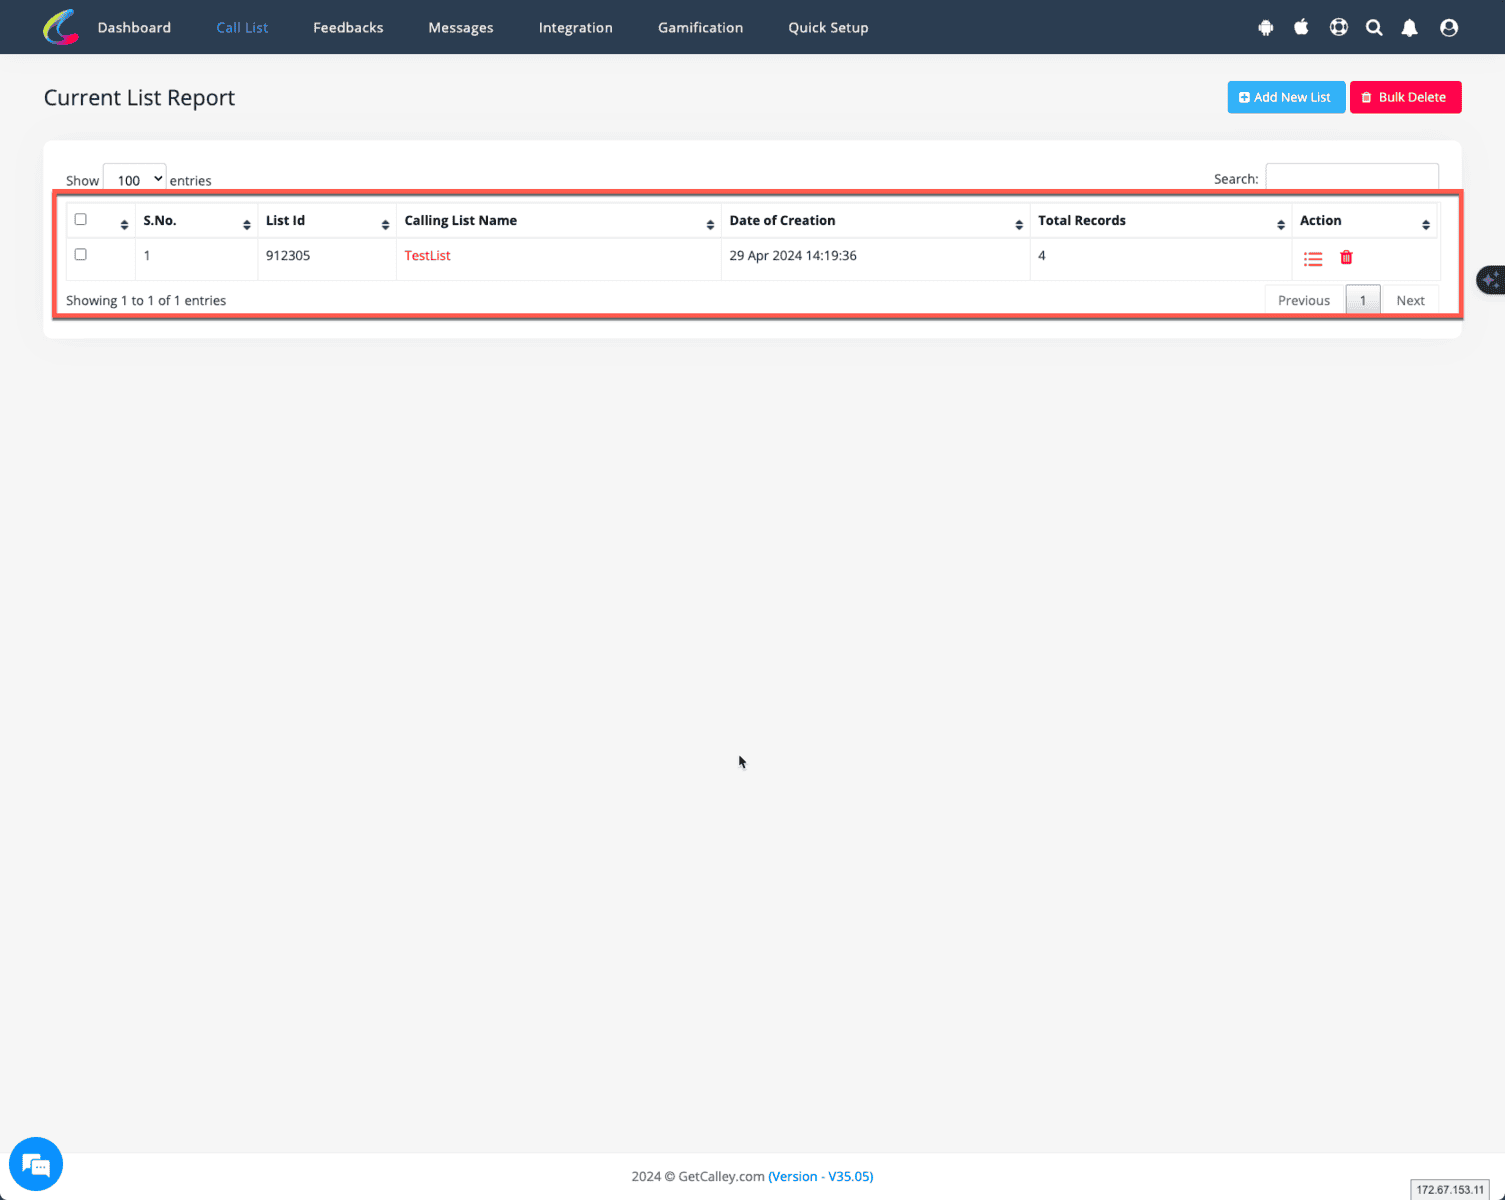Delete TestList using the trash icon
The width and height of the screenshot is (1505, 1200).
1346,258
